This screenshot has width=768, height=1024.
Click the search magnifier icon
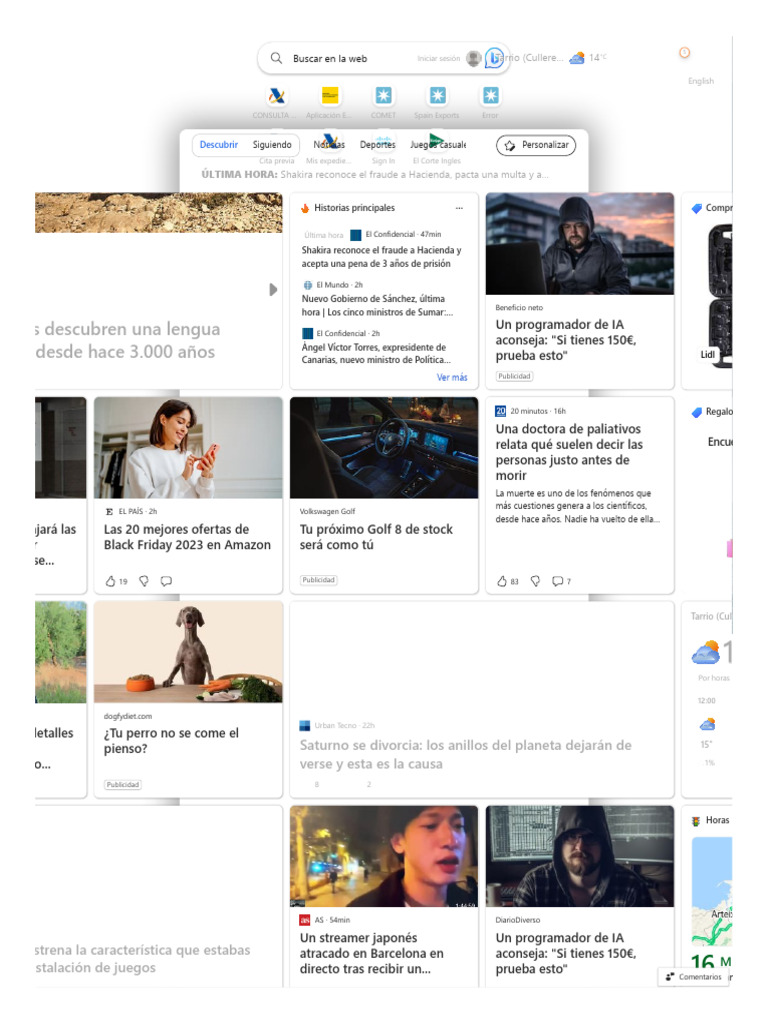(276, 58)
